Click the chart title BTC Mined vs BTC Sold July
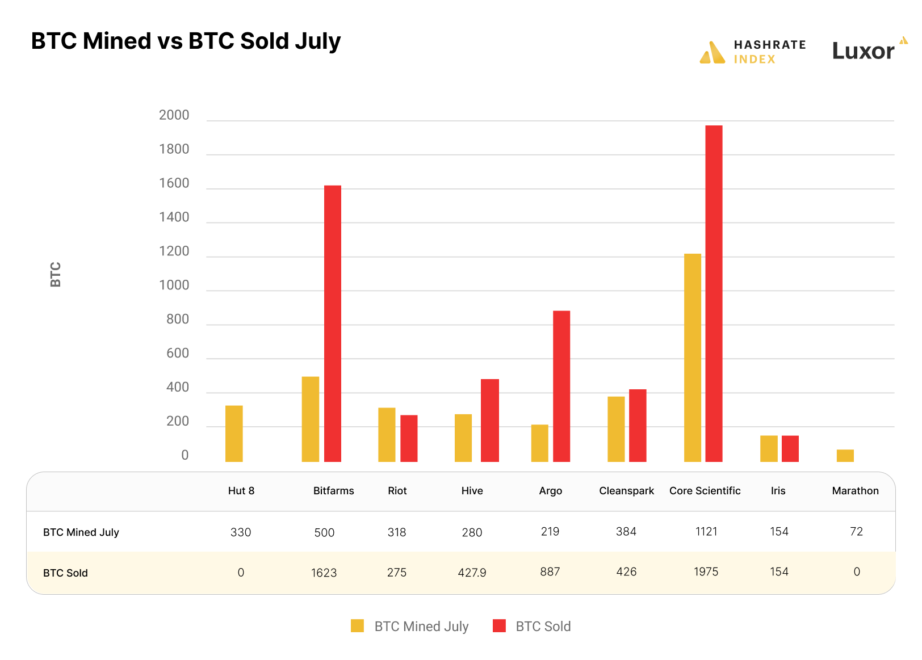Screen dimensions: 922x660 pos(186,42)
